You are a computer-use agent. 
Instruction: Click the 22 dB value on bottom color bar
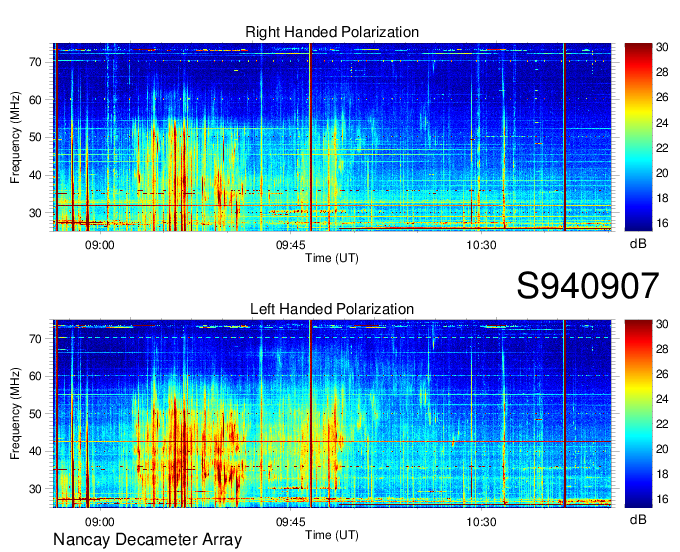[662, 424]
